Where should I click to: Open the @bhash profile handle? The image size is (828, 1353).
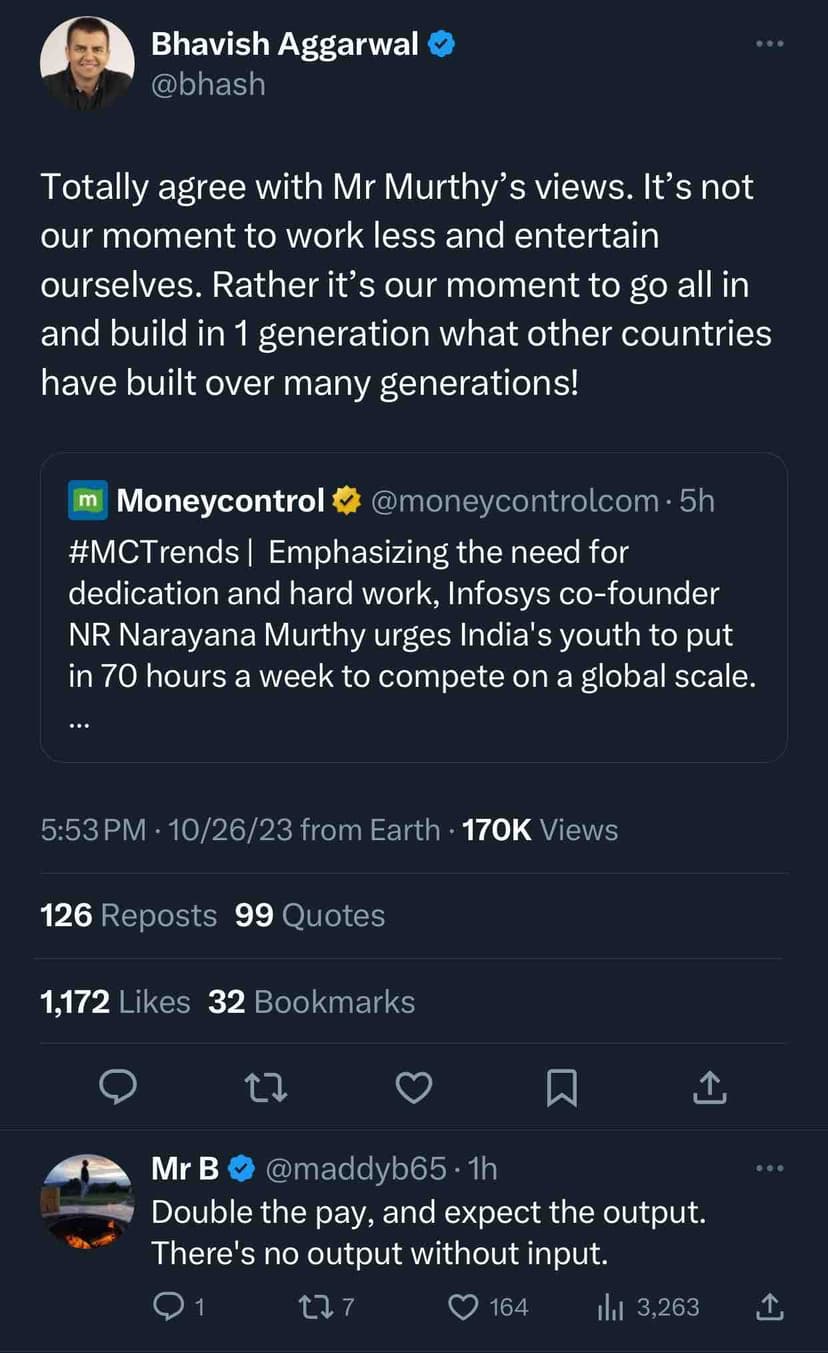coord(208,84)
